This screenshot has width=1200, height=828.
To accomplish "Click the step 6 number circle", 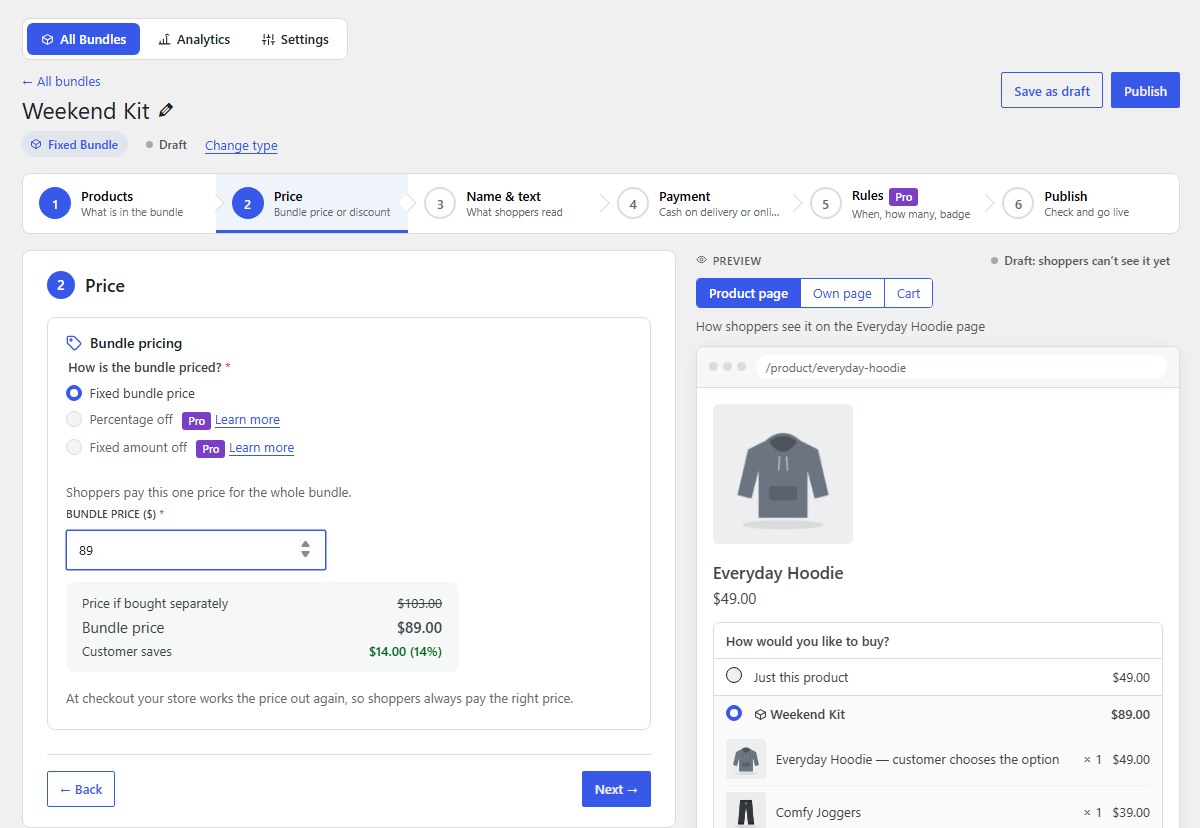I will tap(1018, 204).
